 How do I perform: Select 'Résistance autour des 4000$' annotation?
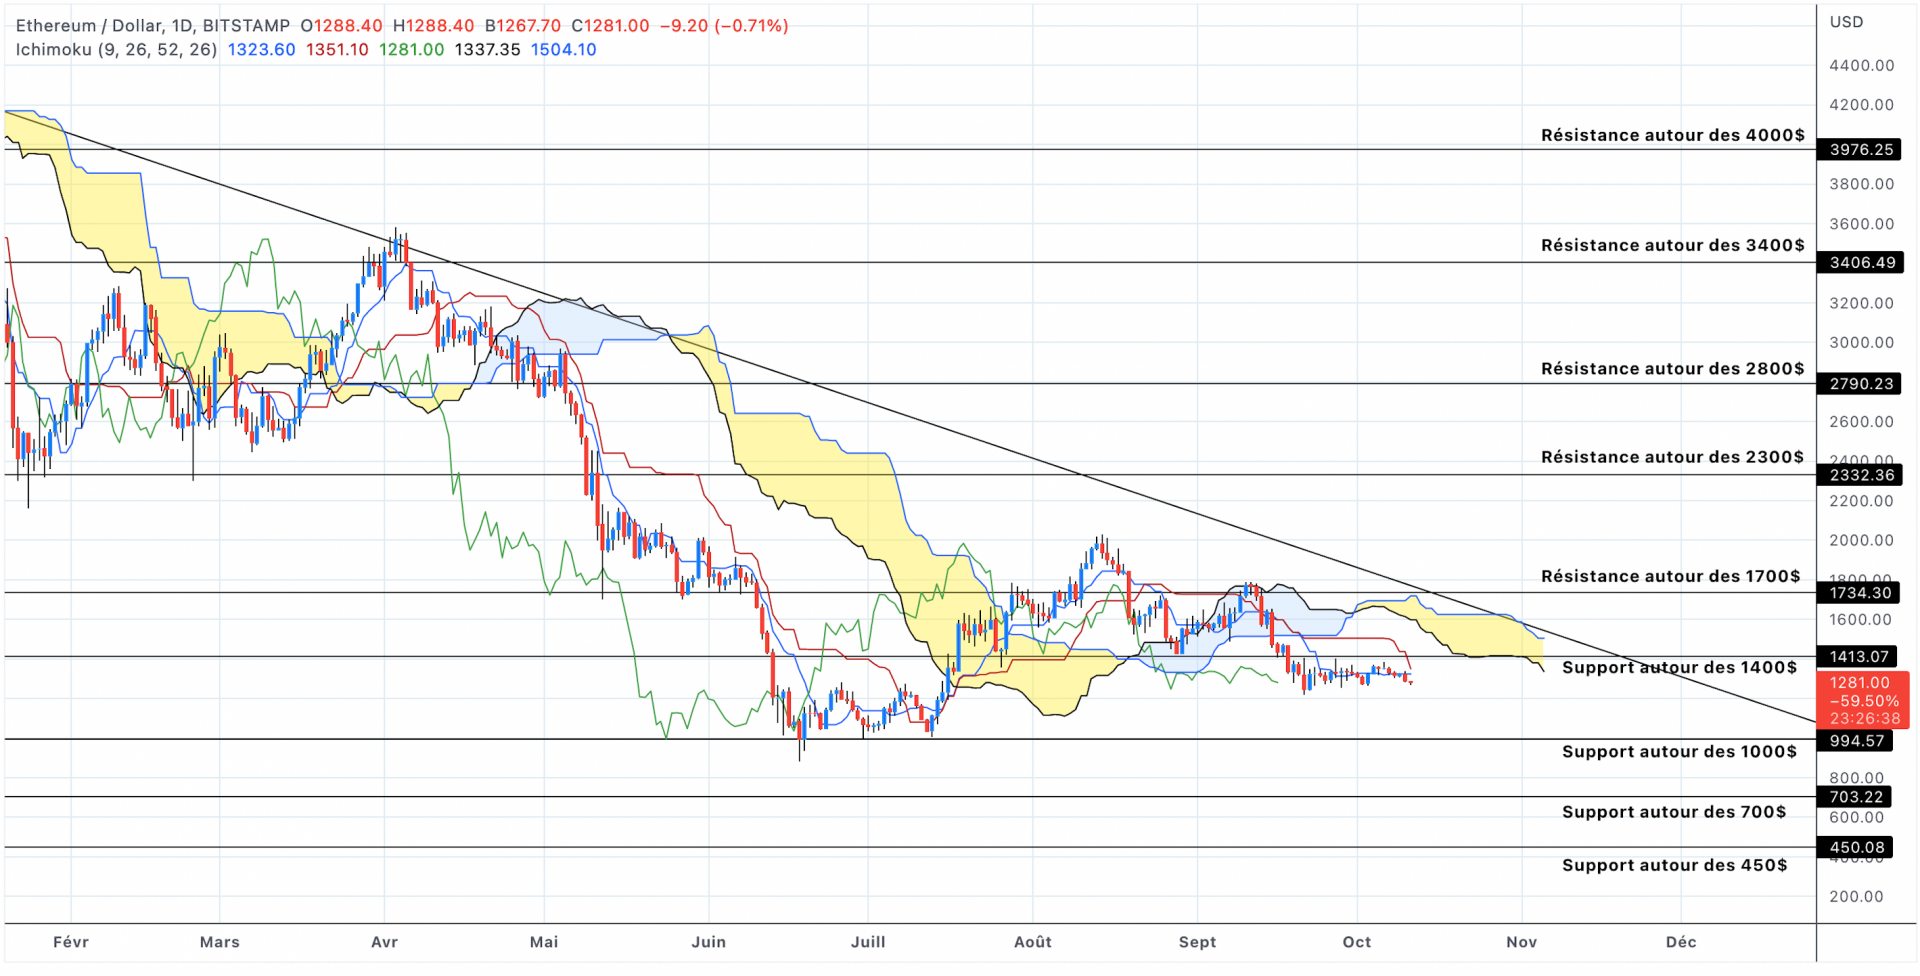pos(1673,135)
